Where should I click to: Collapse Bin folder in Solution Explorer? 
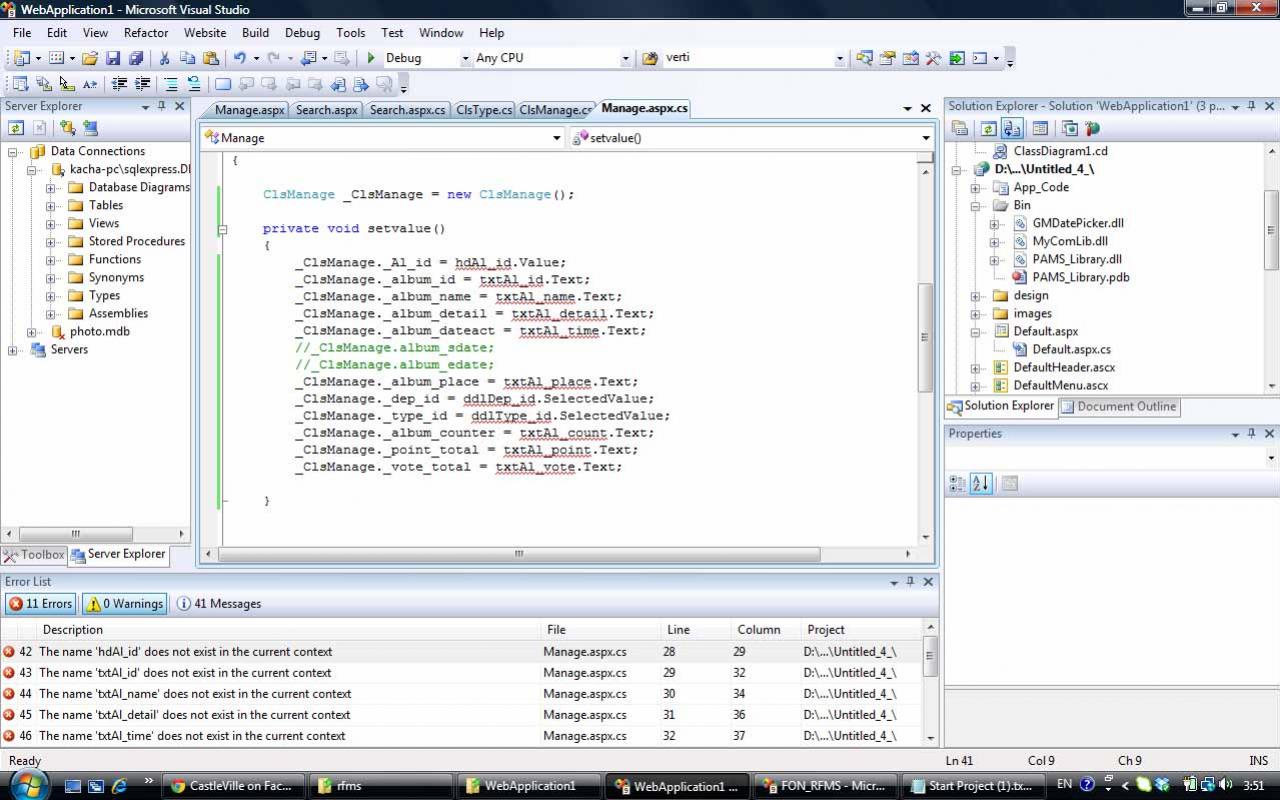[975, 205]
